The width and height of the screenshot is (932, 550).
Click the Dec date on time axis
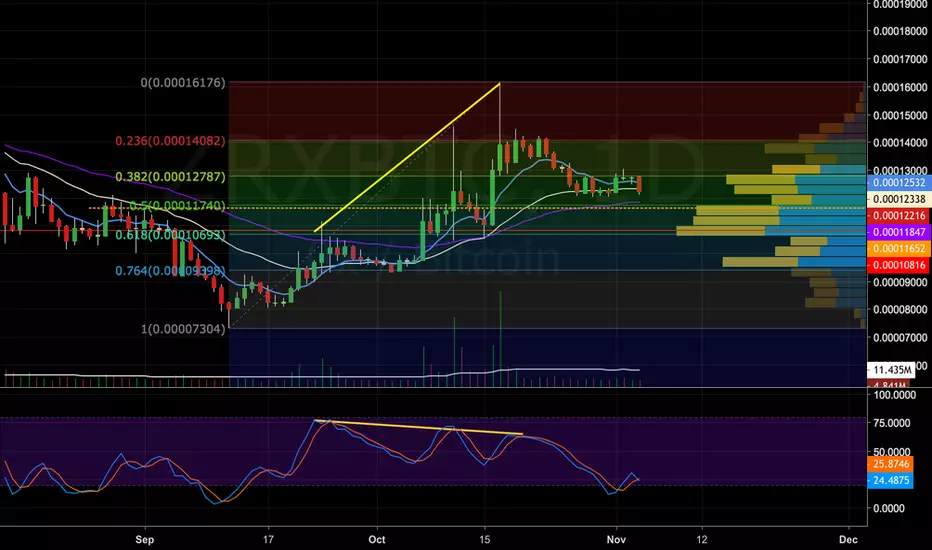848,539
